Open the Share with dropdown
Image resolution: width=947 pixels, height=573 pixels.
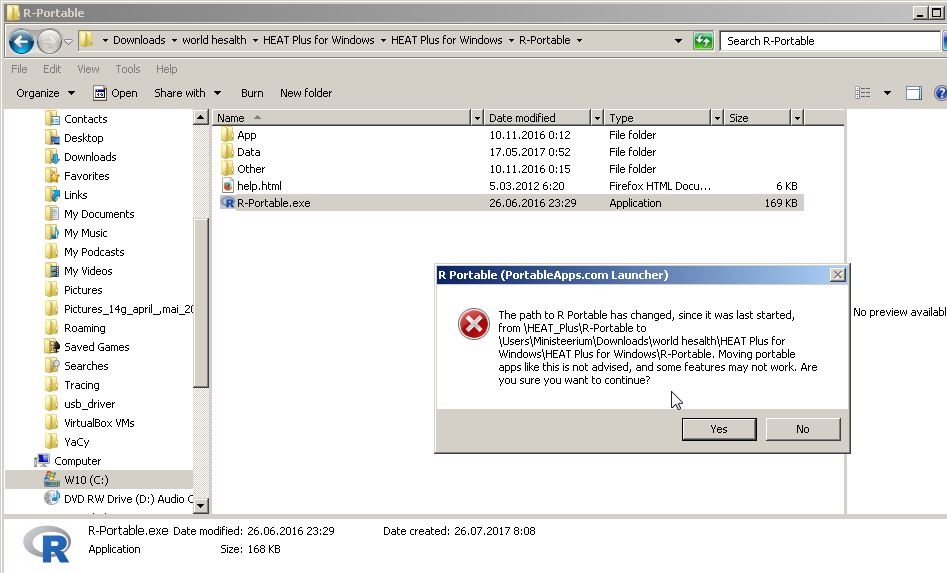(187, 93)
